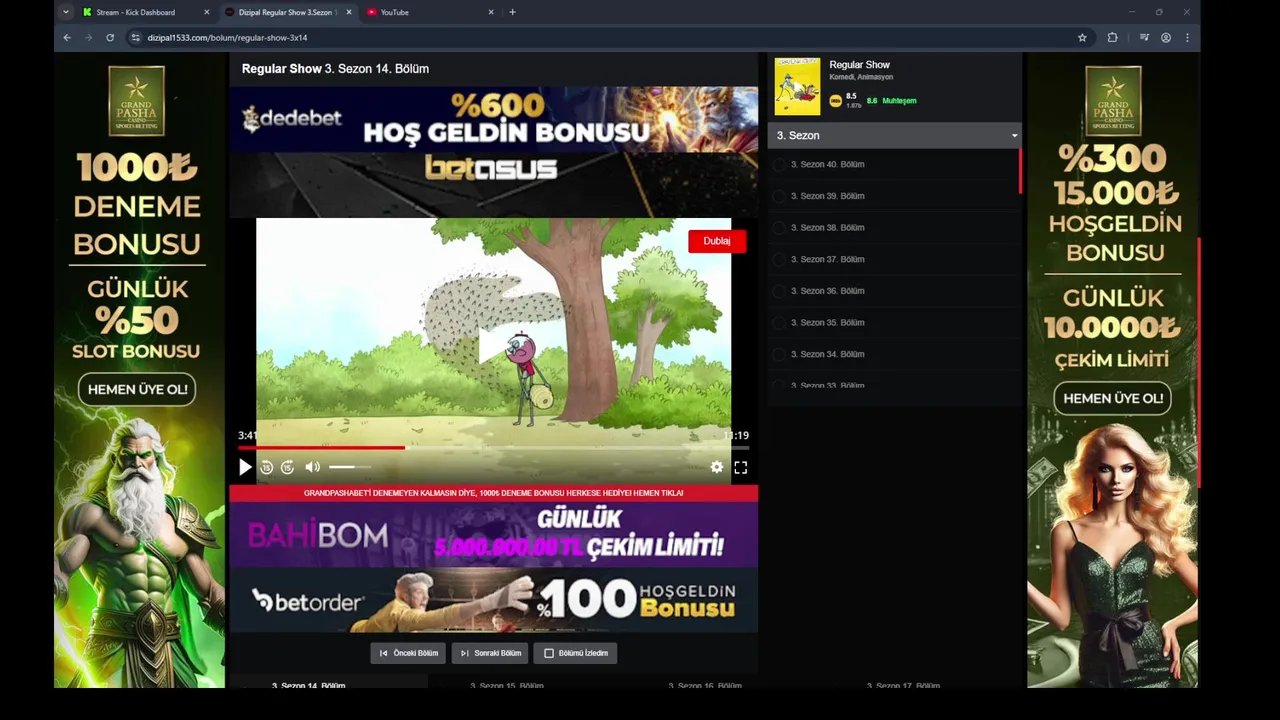Viewport: 1280px width, 720px height.
Task: Go forward in browser history
Action: (x=88, y=37)
